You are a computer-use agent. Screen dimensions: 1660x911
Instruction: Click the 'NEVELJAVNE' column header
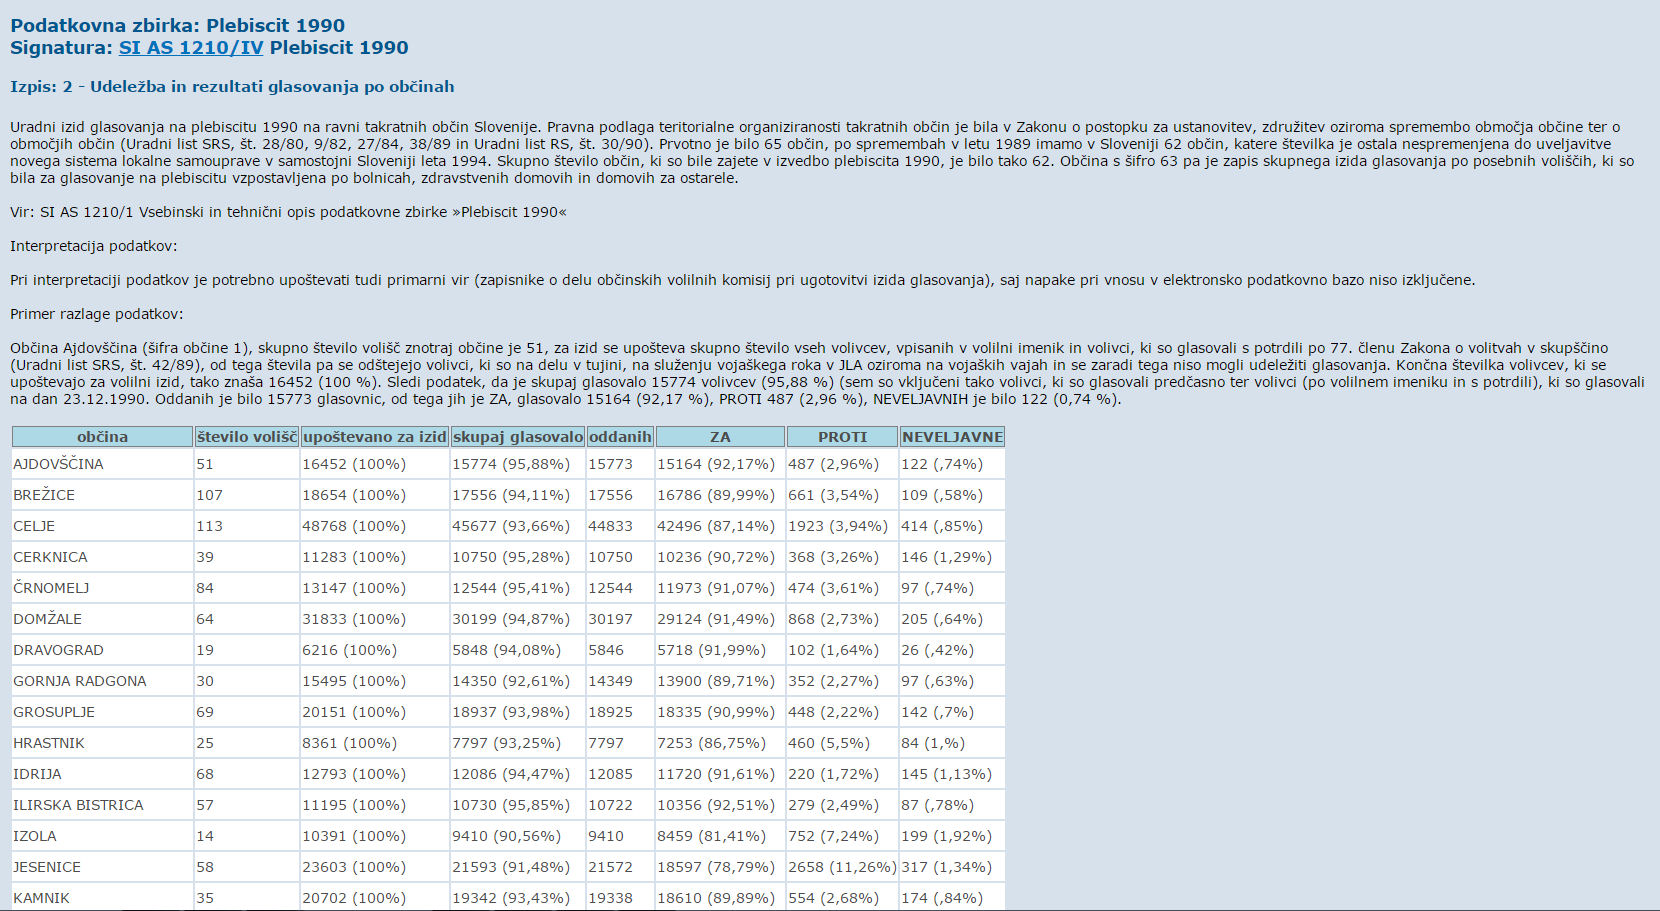(952, 437)
